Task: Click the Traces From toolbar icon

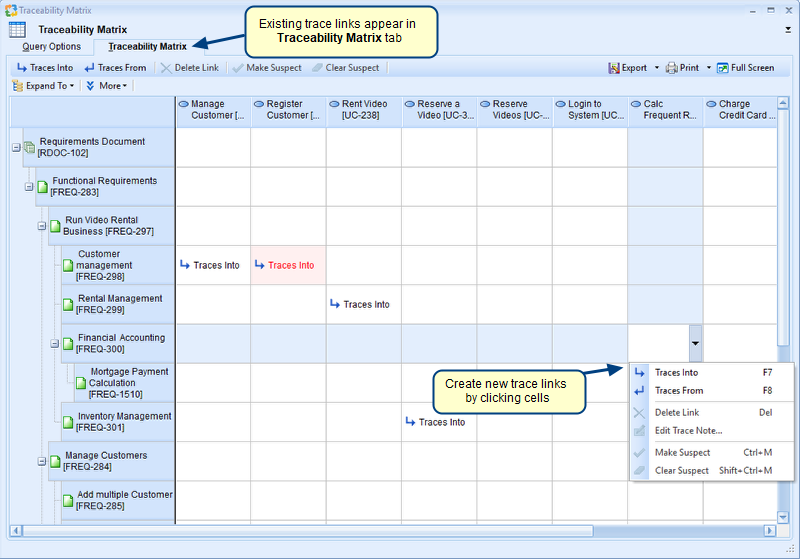Action: pyautogui.click(x=90, y=68)
